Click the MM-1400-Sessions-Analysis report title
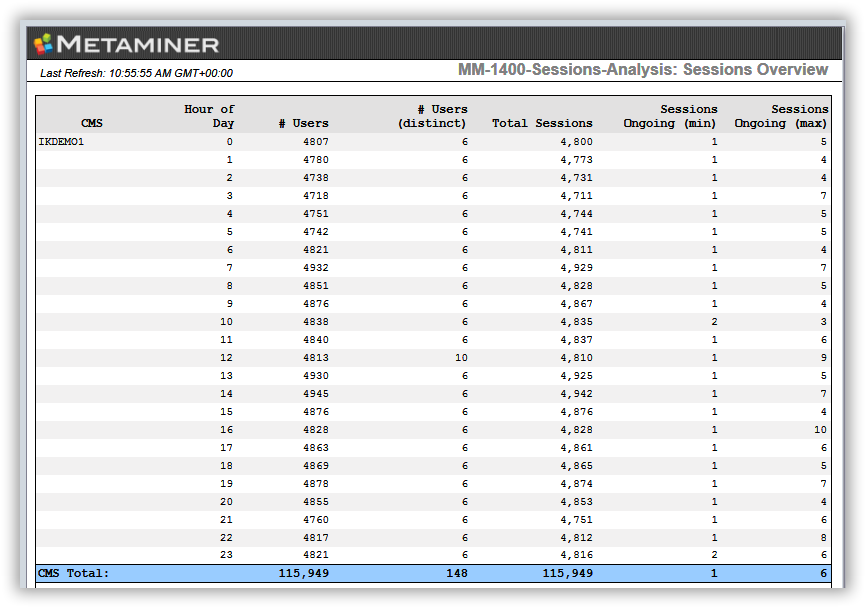 (x=643, y=70)
